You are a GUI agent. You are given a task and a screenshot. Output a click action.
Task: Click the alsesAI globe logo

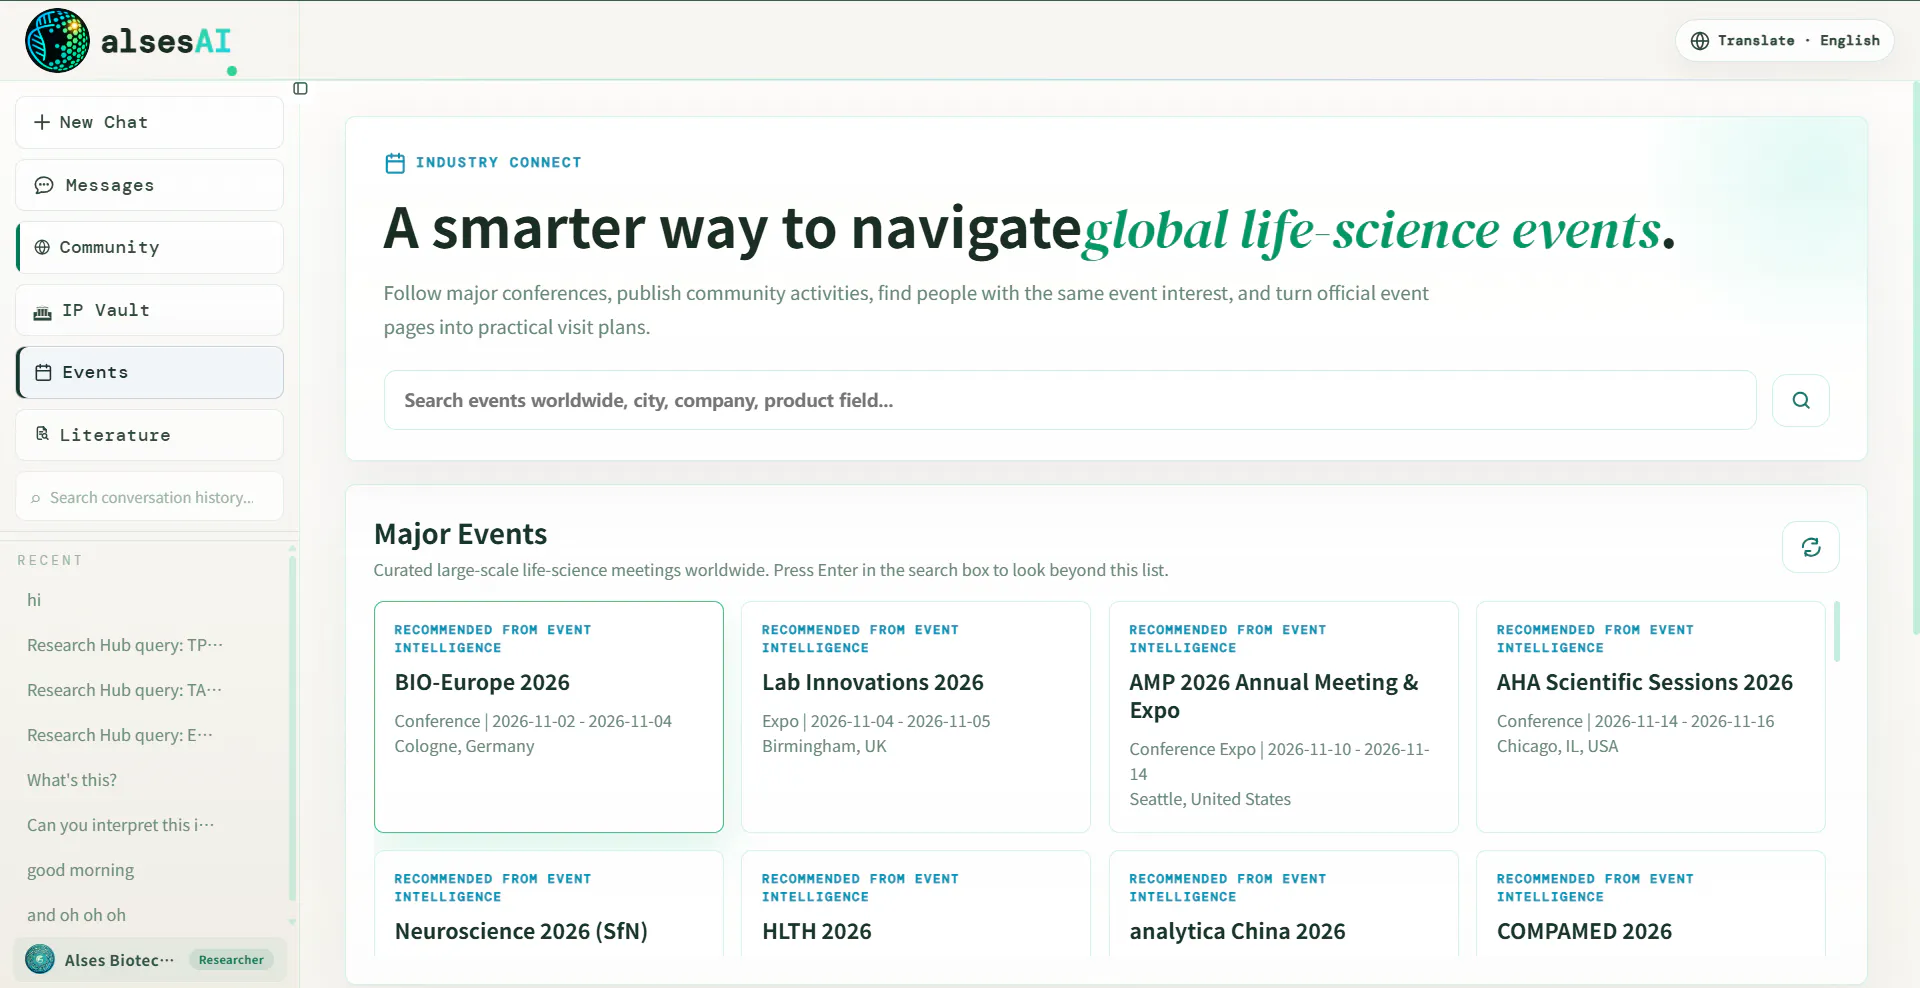[57, 41]
